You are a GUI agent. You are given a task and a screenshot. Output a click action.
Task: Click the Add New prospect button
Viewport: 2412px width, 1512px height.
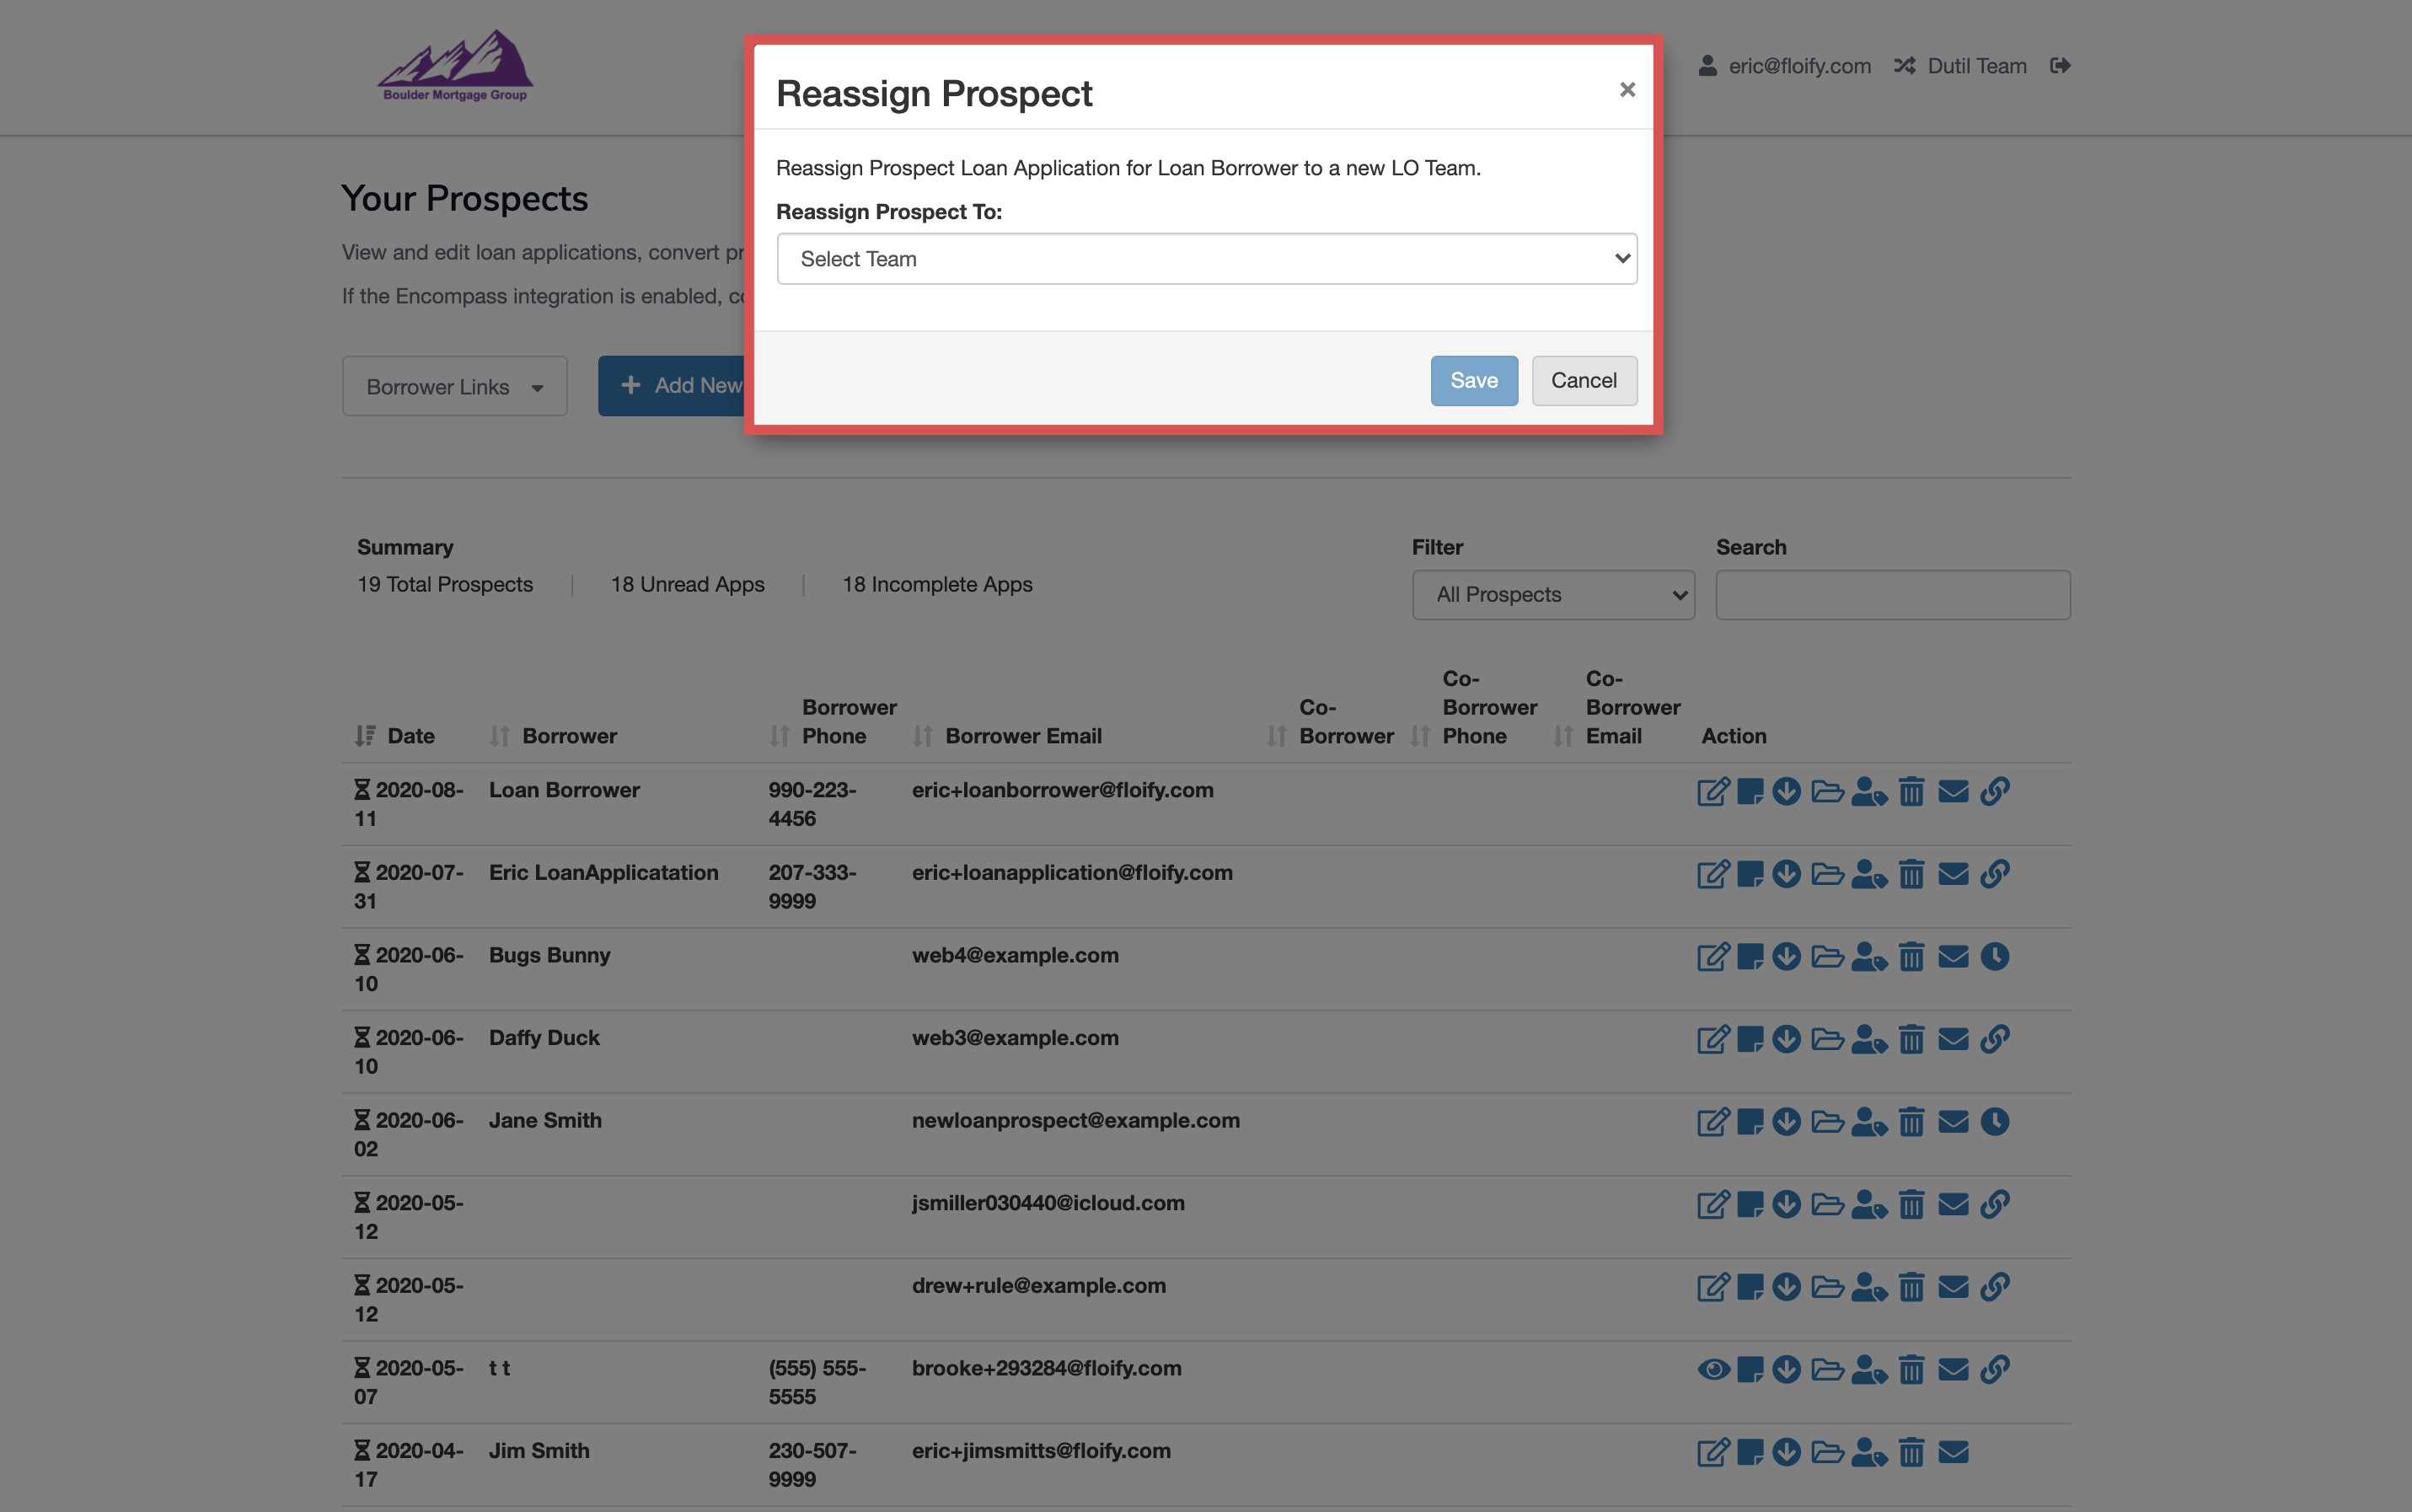672,386
